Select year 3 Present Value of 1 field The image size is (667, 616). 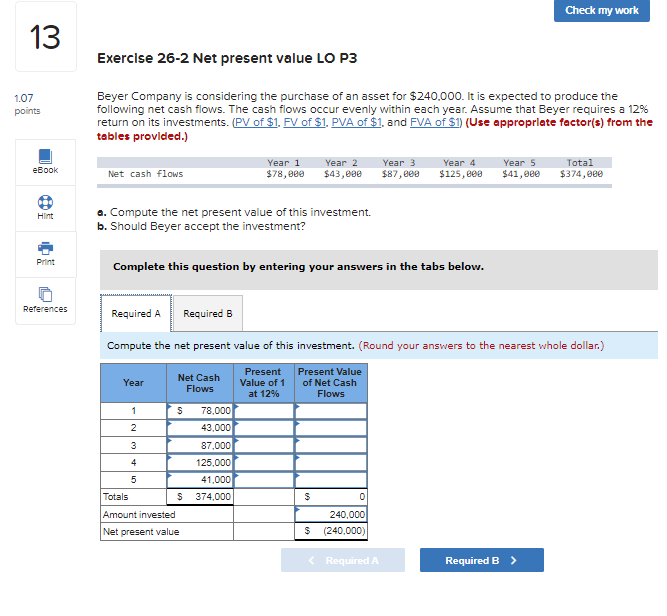pos(264,445)
